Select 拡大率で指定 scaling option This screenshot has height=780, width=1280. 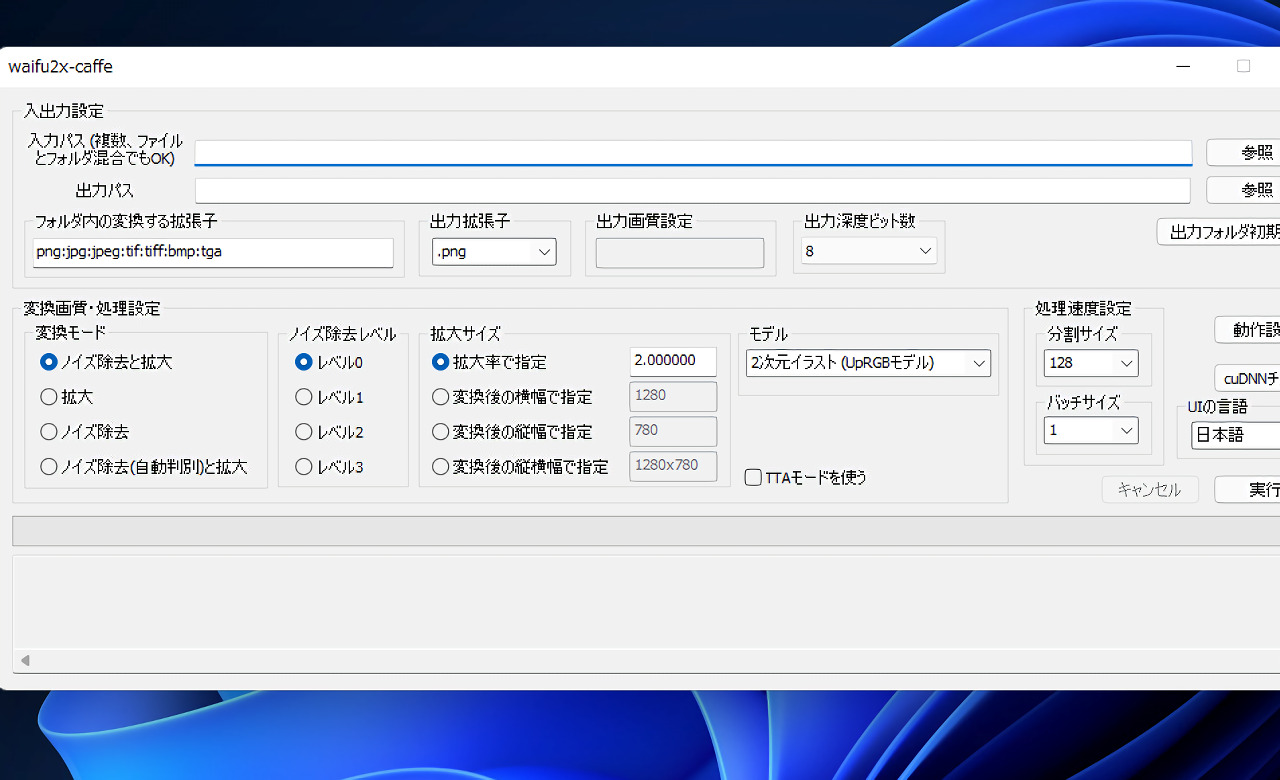coord(490,362)
